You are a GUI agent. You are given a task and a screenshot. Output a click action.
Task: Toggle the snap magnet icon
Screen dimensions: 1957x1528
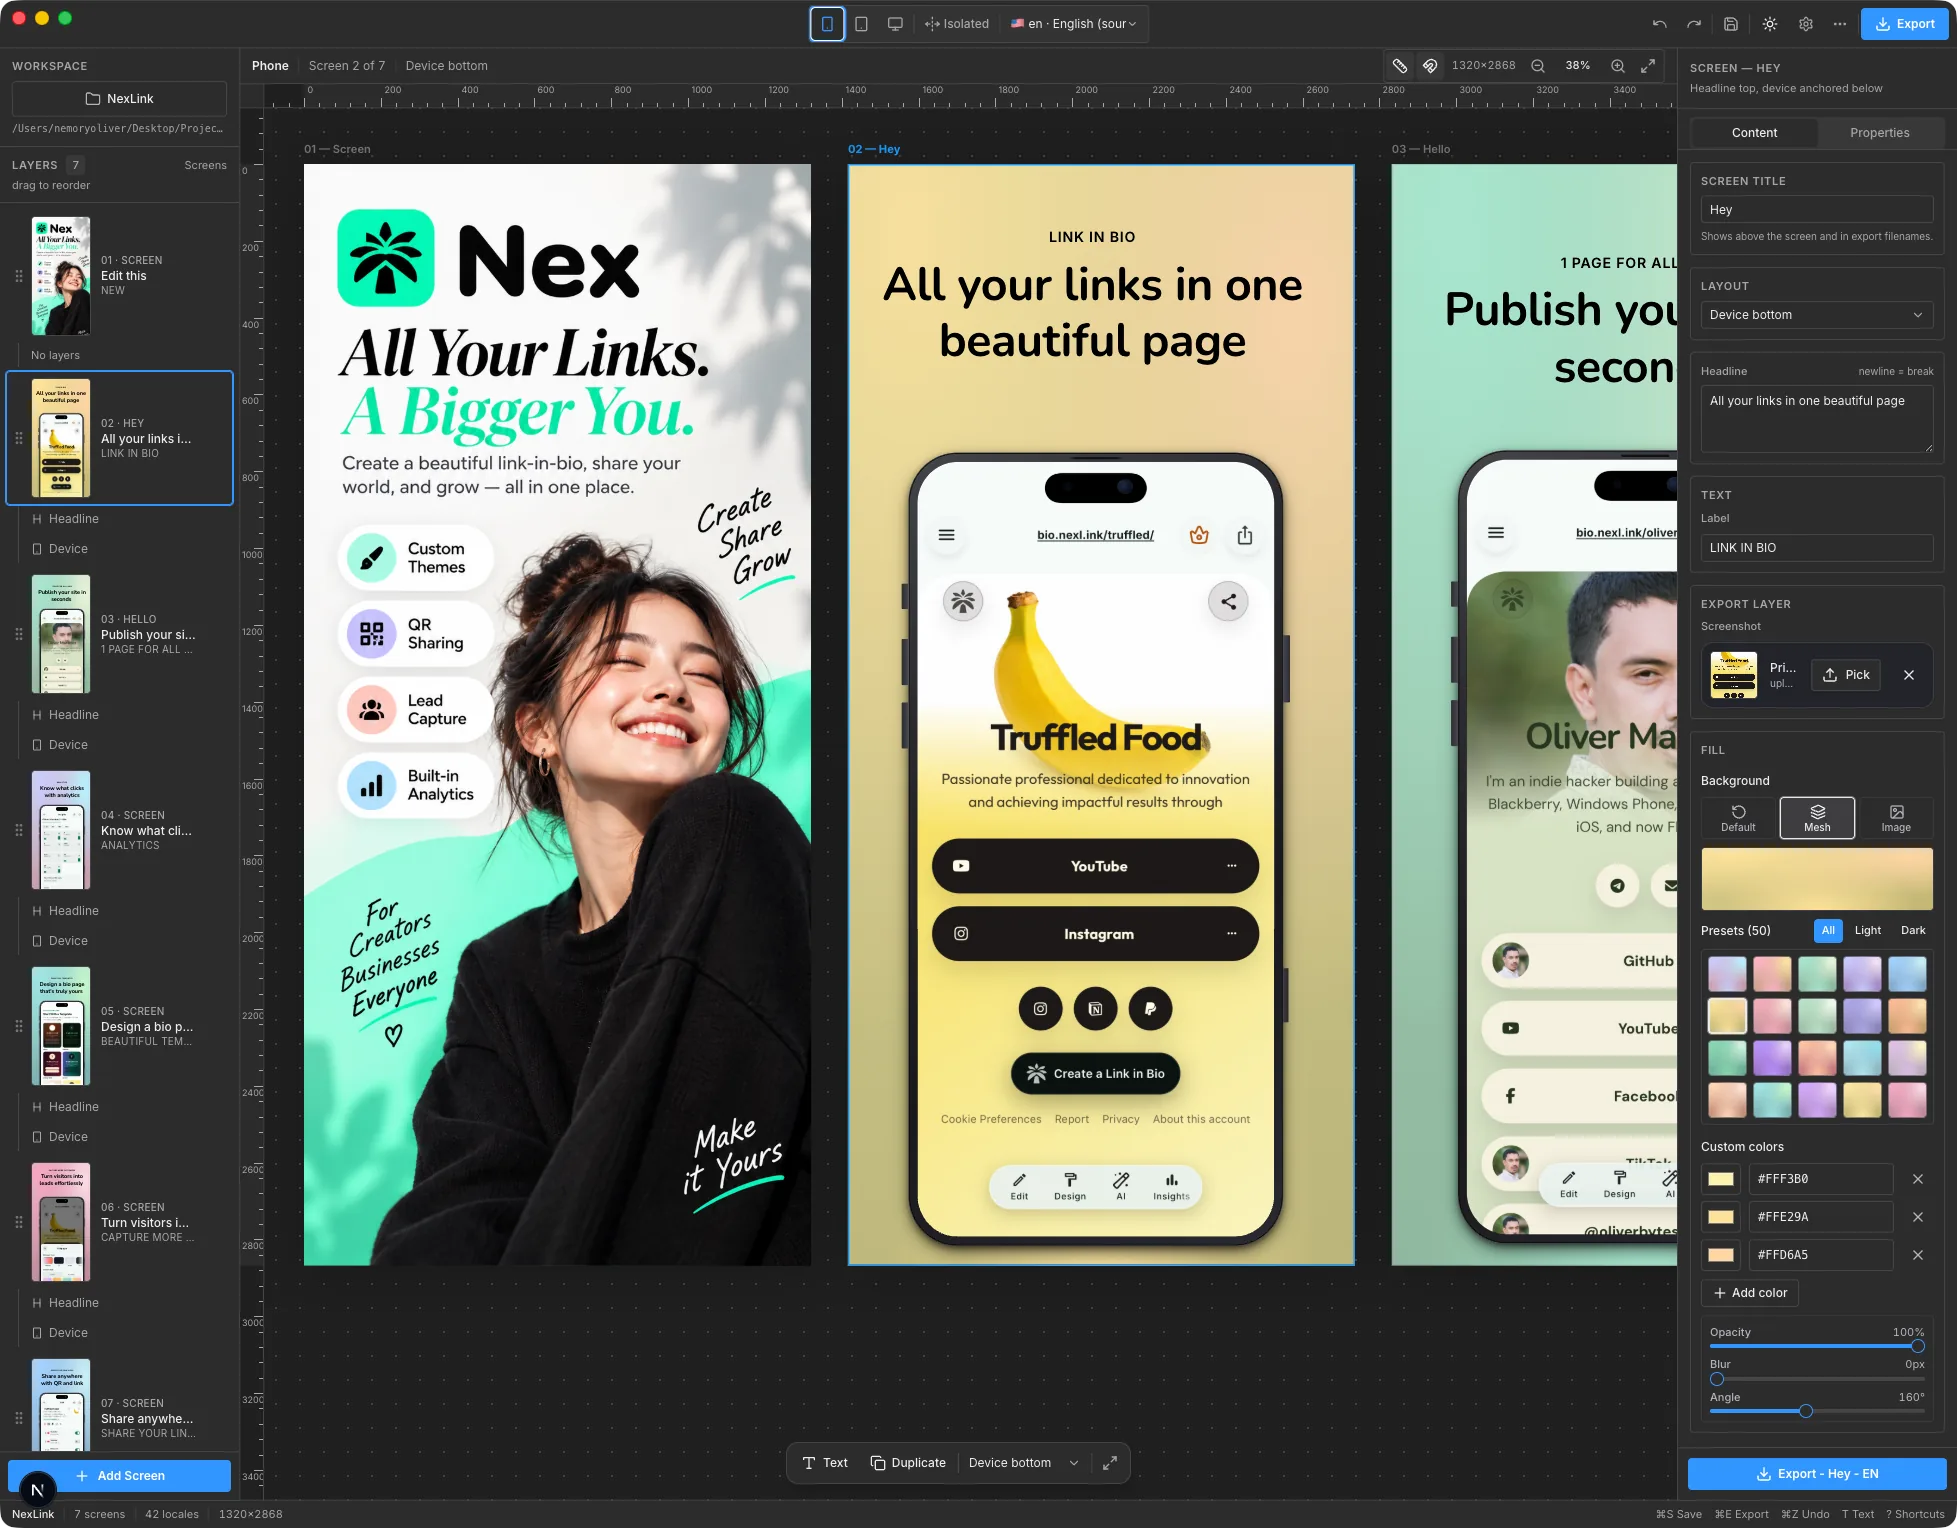coord(1430,66)
